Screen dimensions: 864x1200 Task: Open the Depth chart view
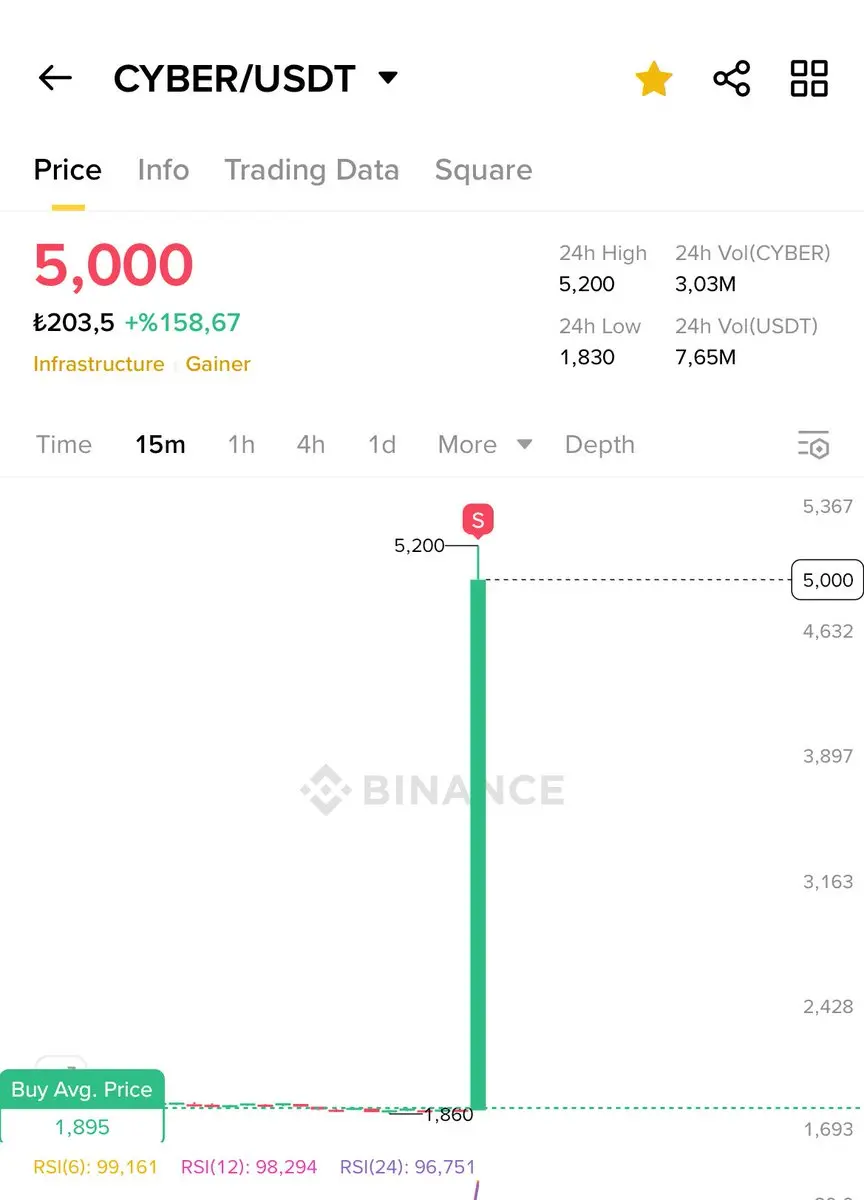(600, 445)
